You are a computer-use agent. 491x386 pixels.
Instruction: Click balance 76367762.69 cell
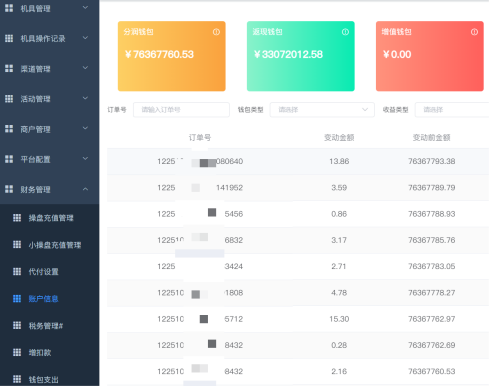point(432,345)
